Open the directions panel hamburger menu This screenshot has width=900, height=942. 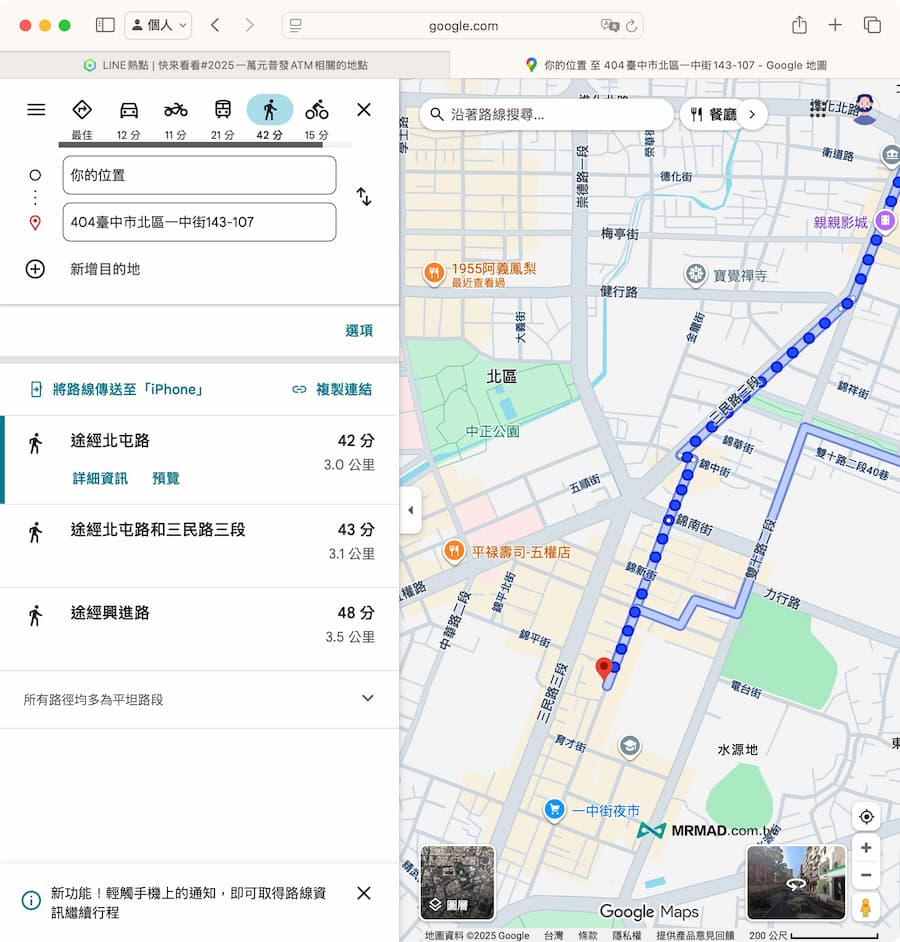click(x=36, y=110)
